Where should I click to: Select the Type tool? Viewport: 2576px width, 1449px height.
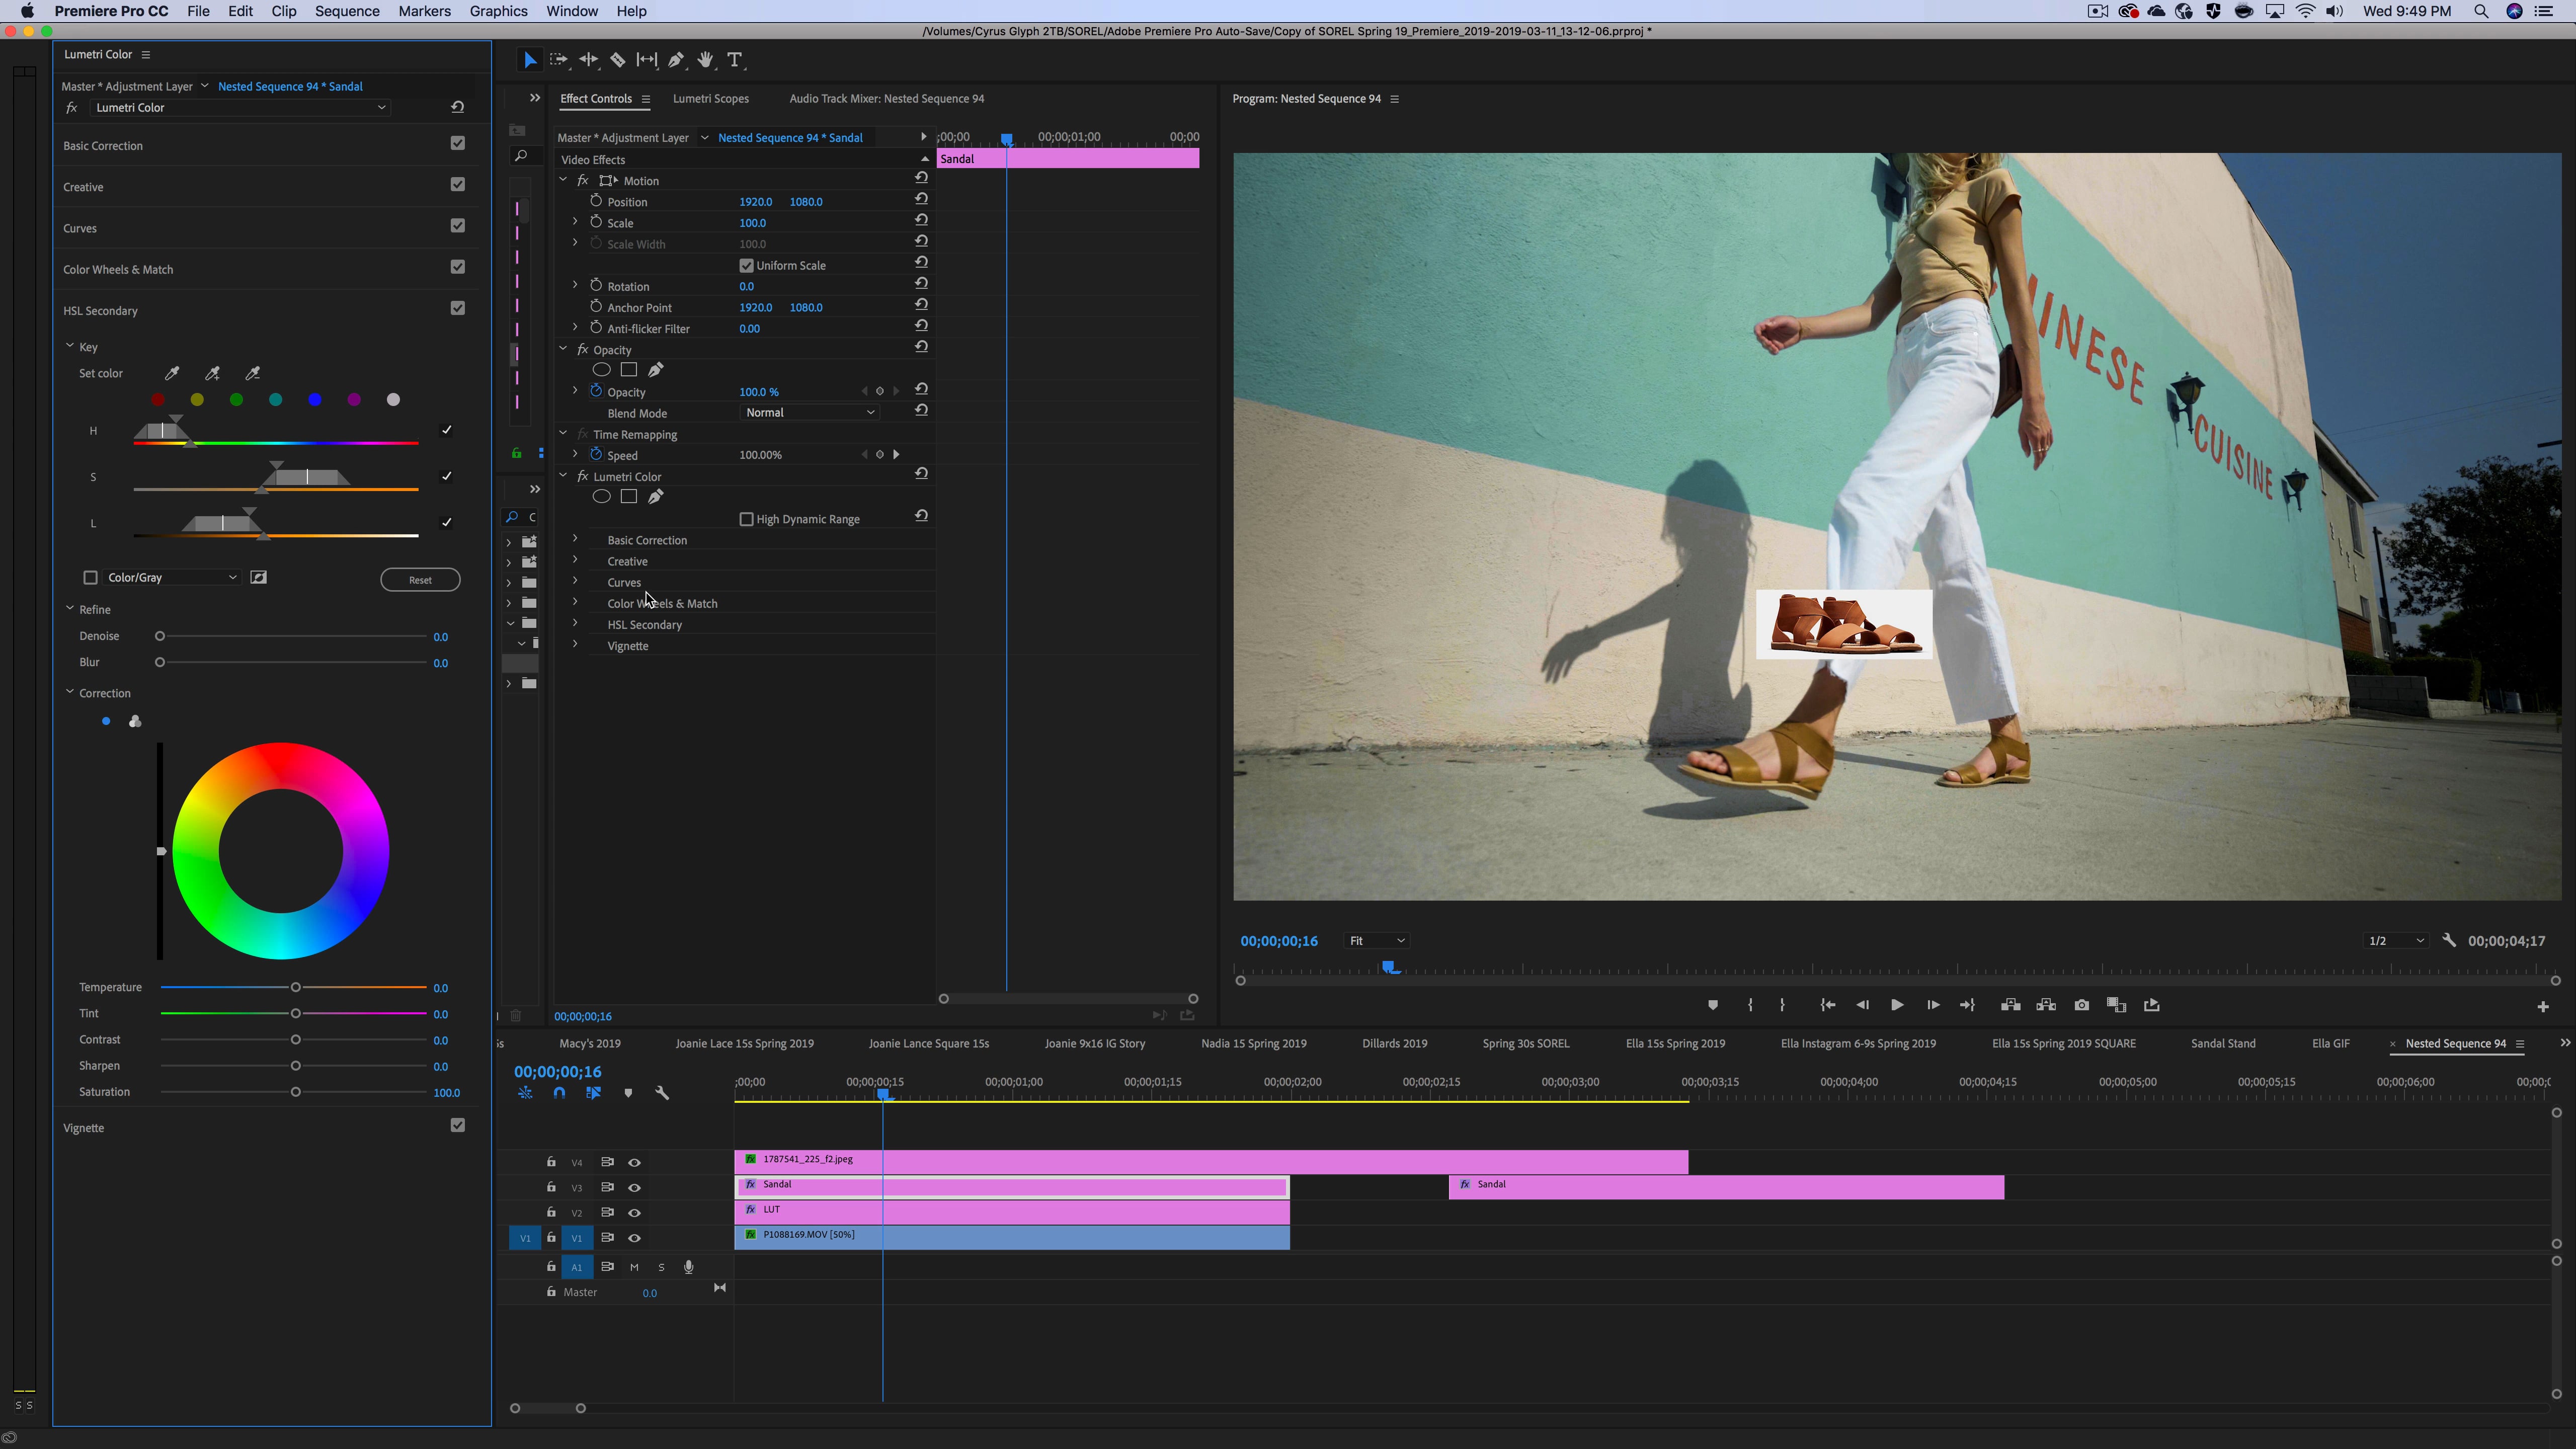[735, 60]
